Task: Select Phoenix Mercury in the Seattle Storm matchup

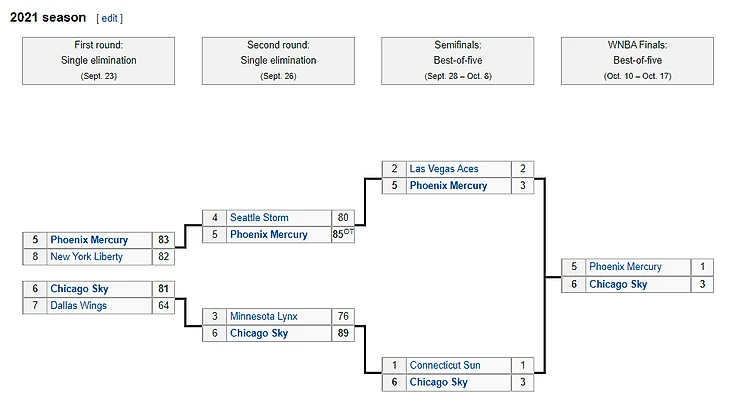Action: coord(269,234)
